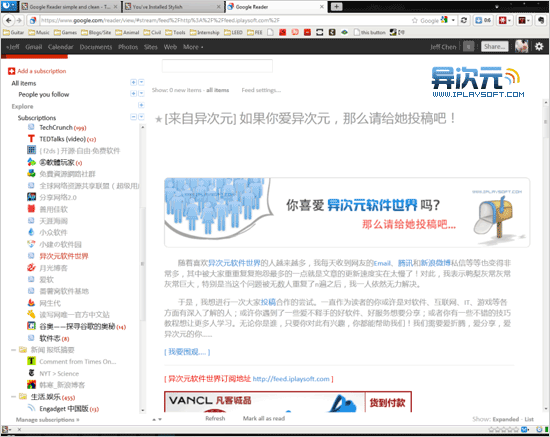Reload page with the refresh icon
Image resolution: width=550 pixels, height=437 pixels.
point(464,20)
